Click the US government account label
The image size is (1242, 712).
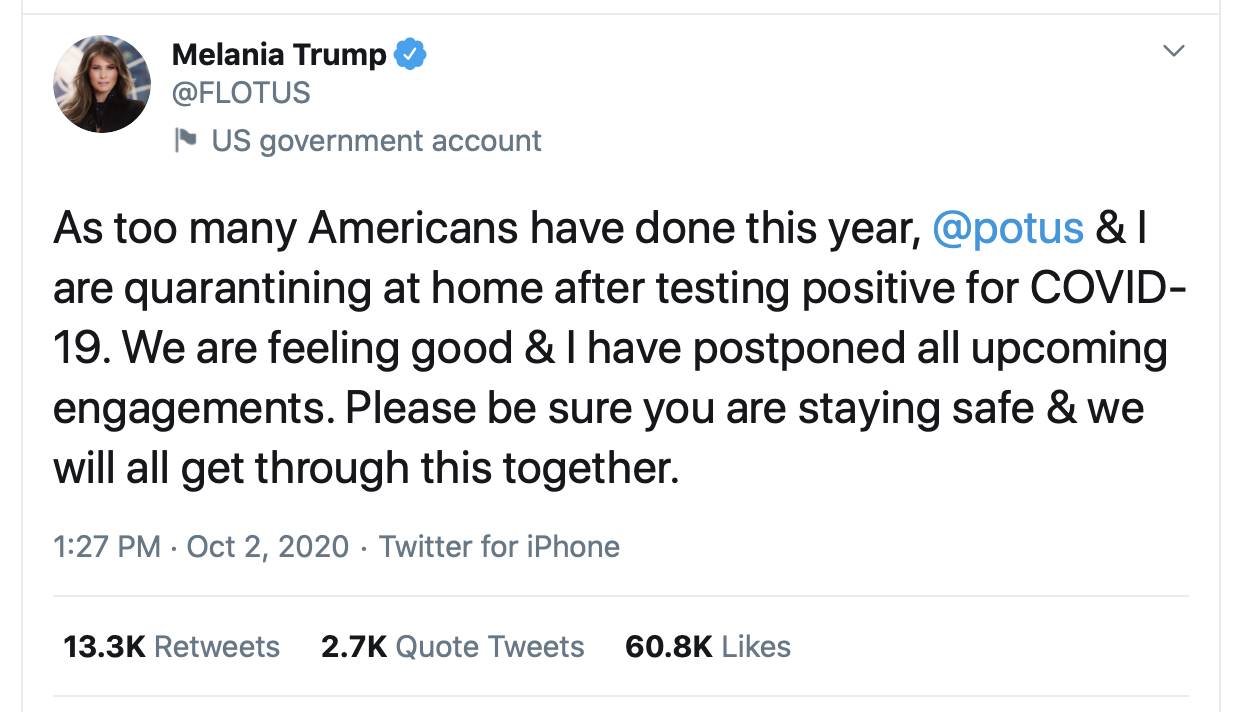[x=376, y=141]
